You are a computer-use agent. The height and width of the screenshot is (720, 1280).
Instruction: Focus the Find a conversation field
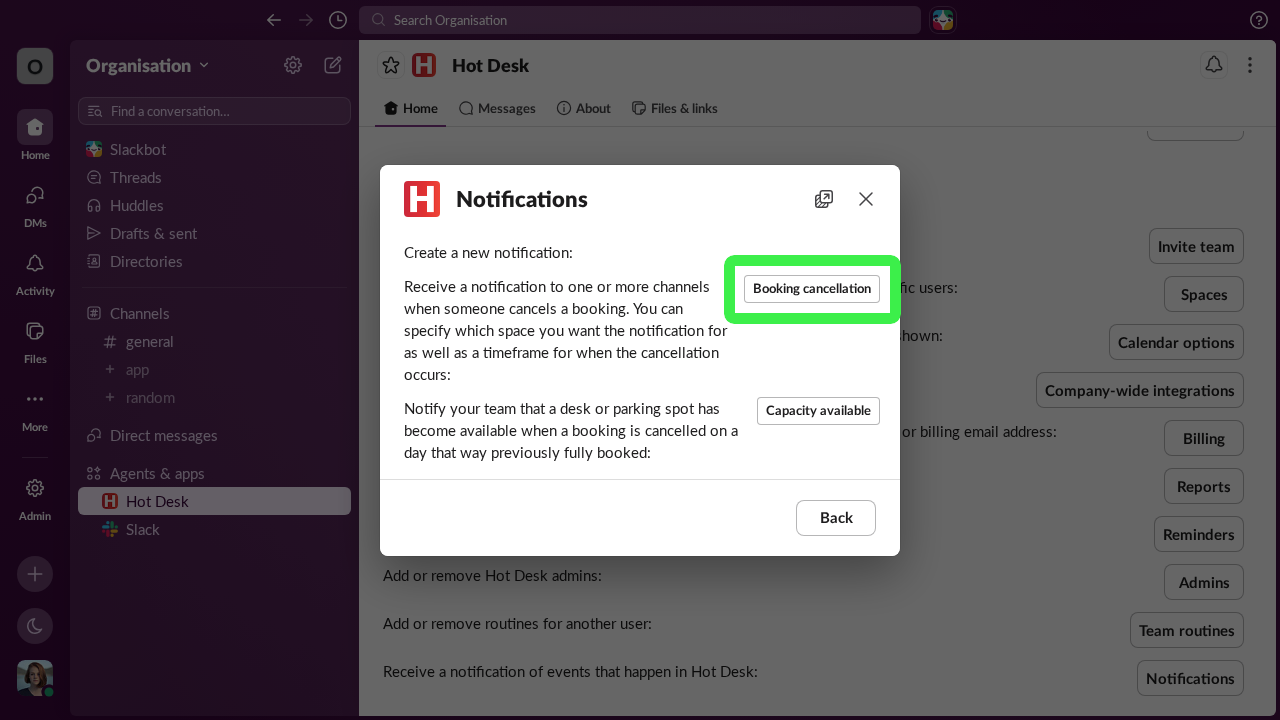click(214, 111)
